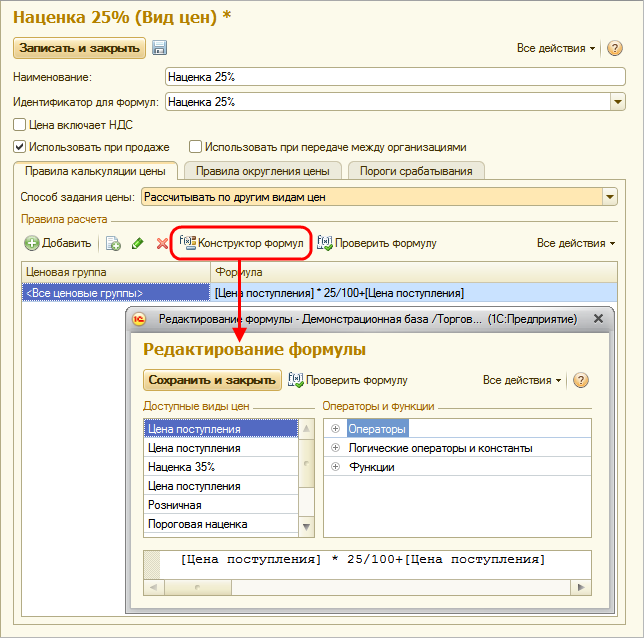Expand the Функции tree node
This screenshot has height=638, width=644.
pyautogui.click(x=336, y=467)
